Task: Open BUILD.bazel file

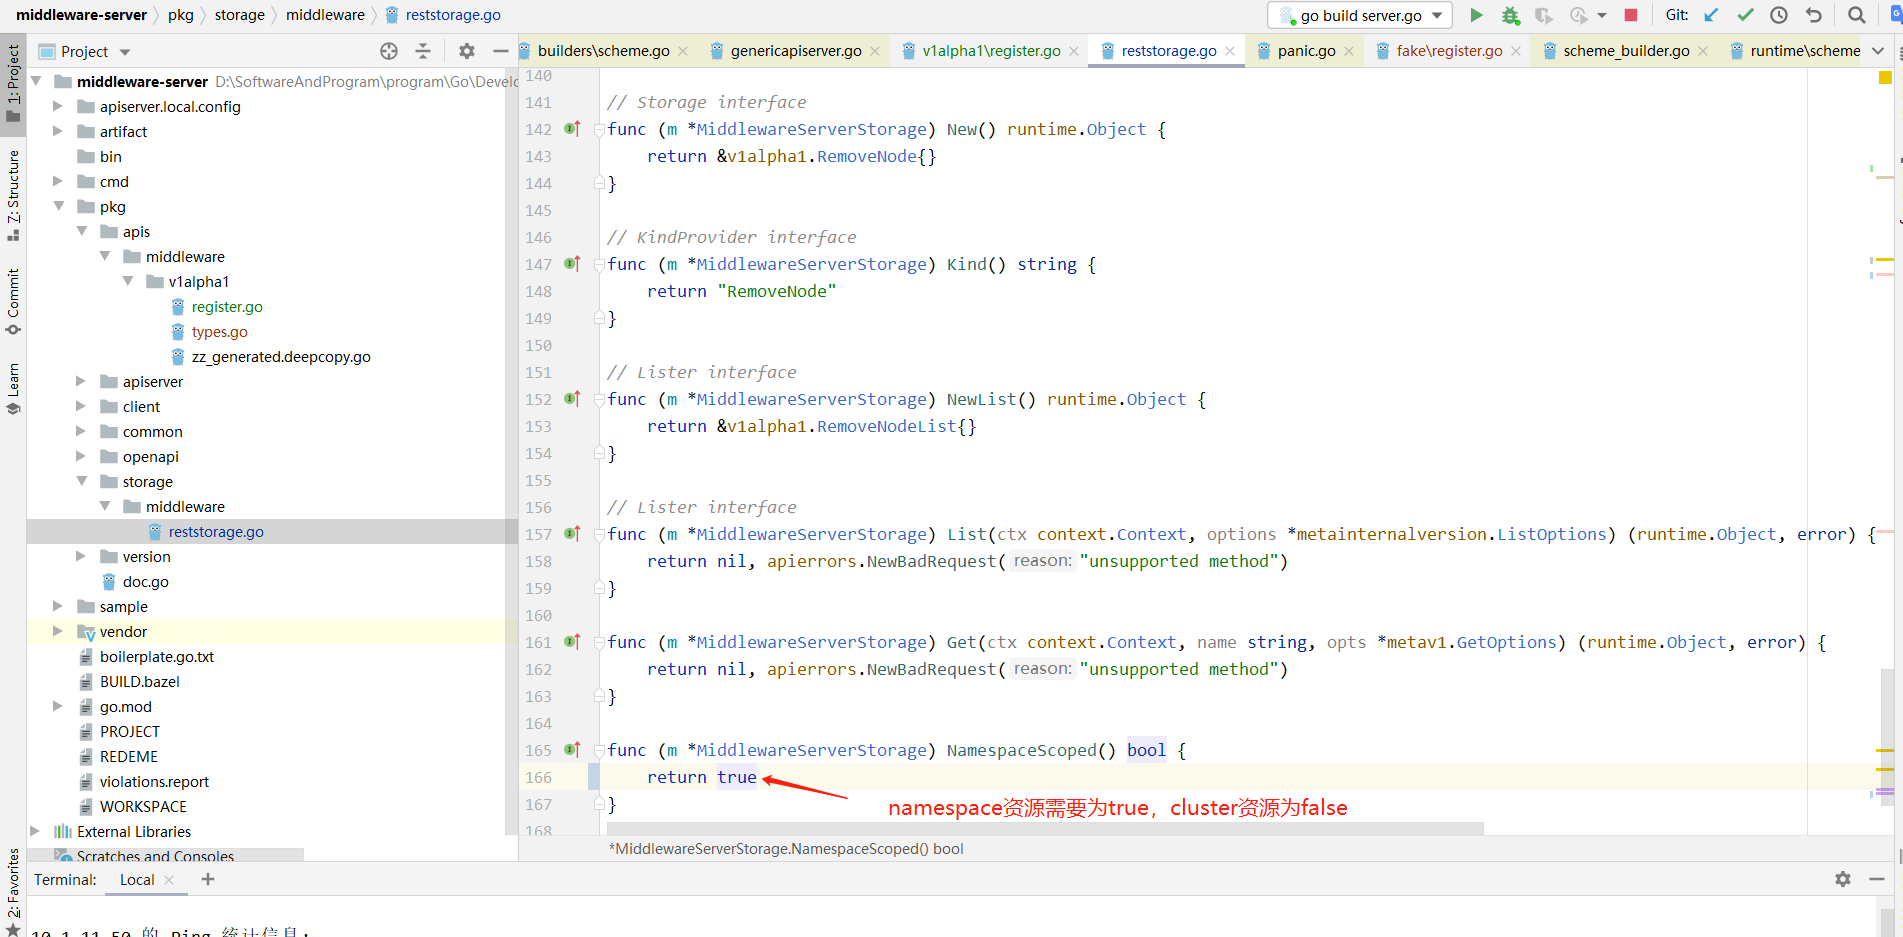Action: pyautogui.click(x=139, y=681)
